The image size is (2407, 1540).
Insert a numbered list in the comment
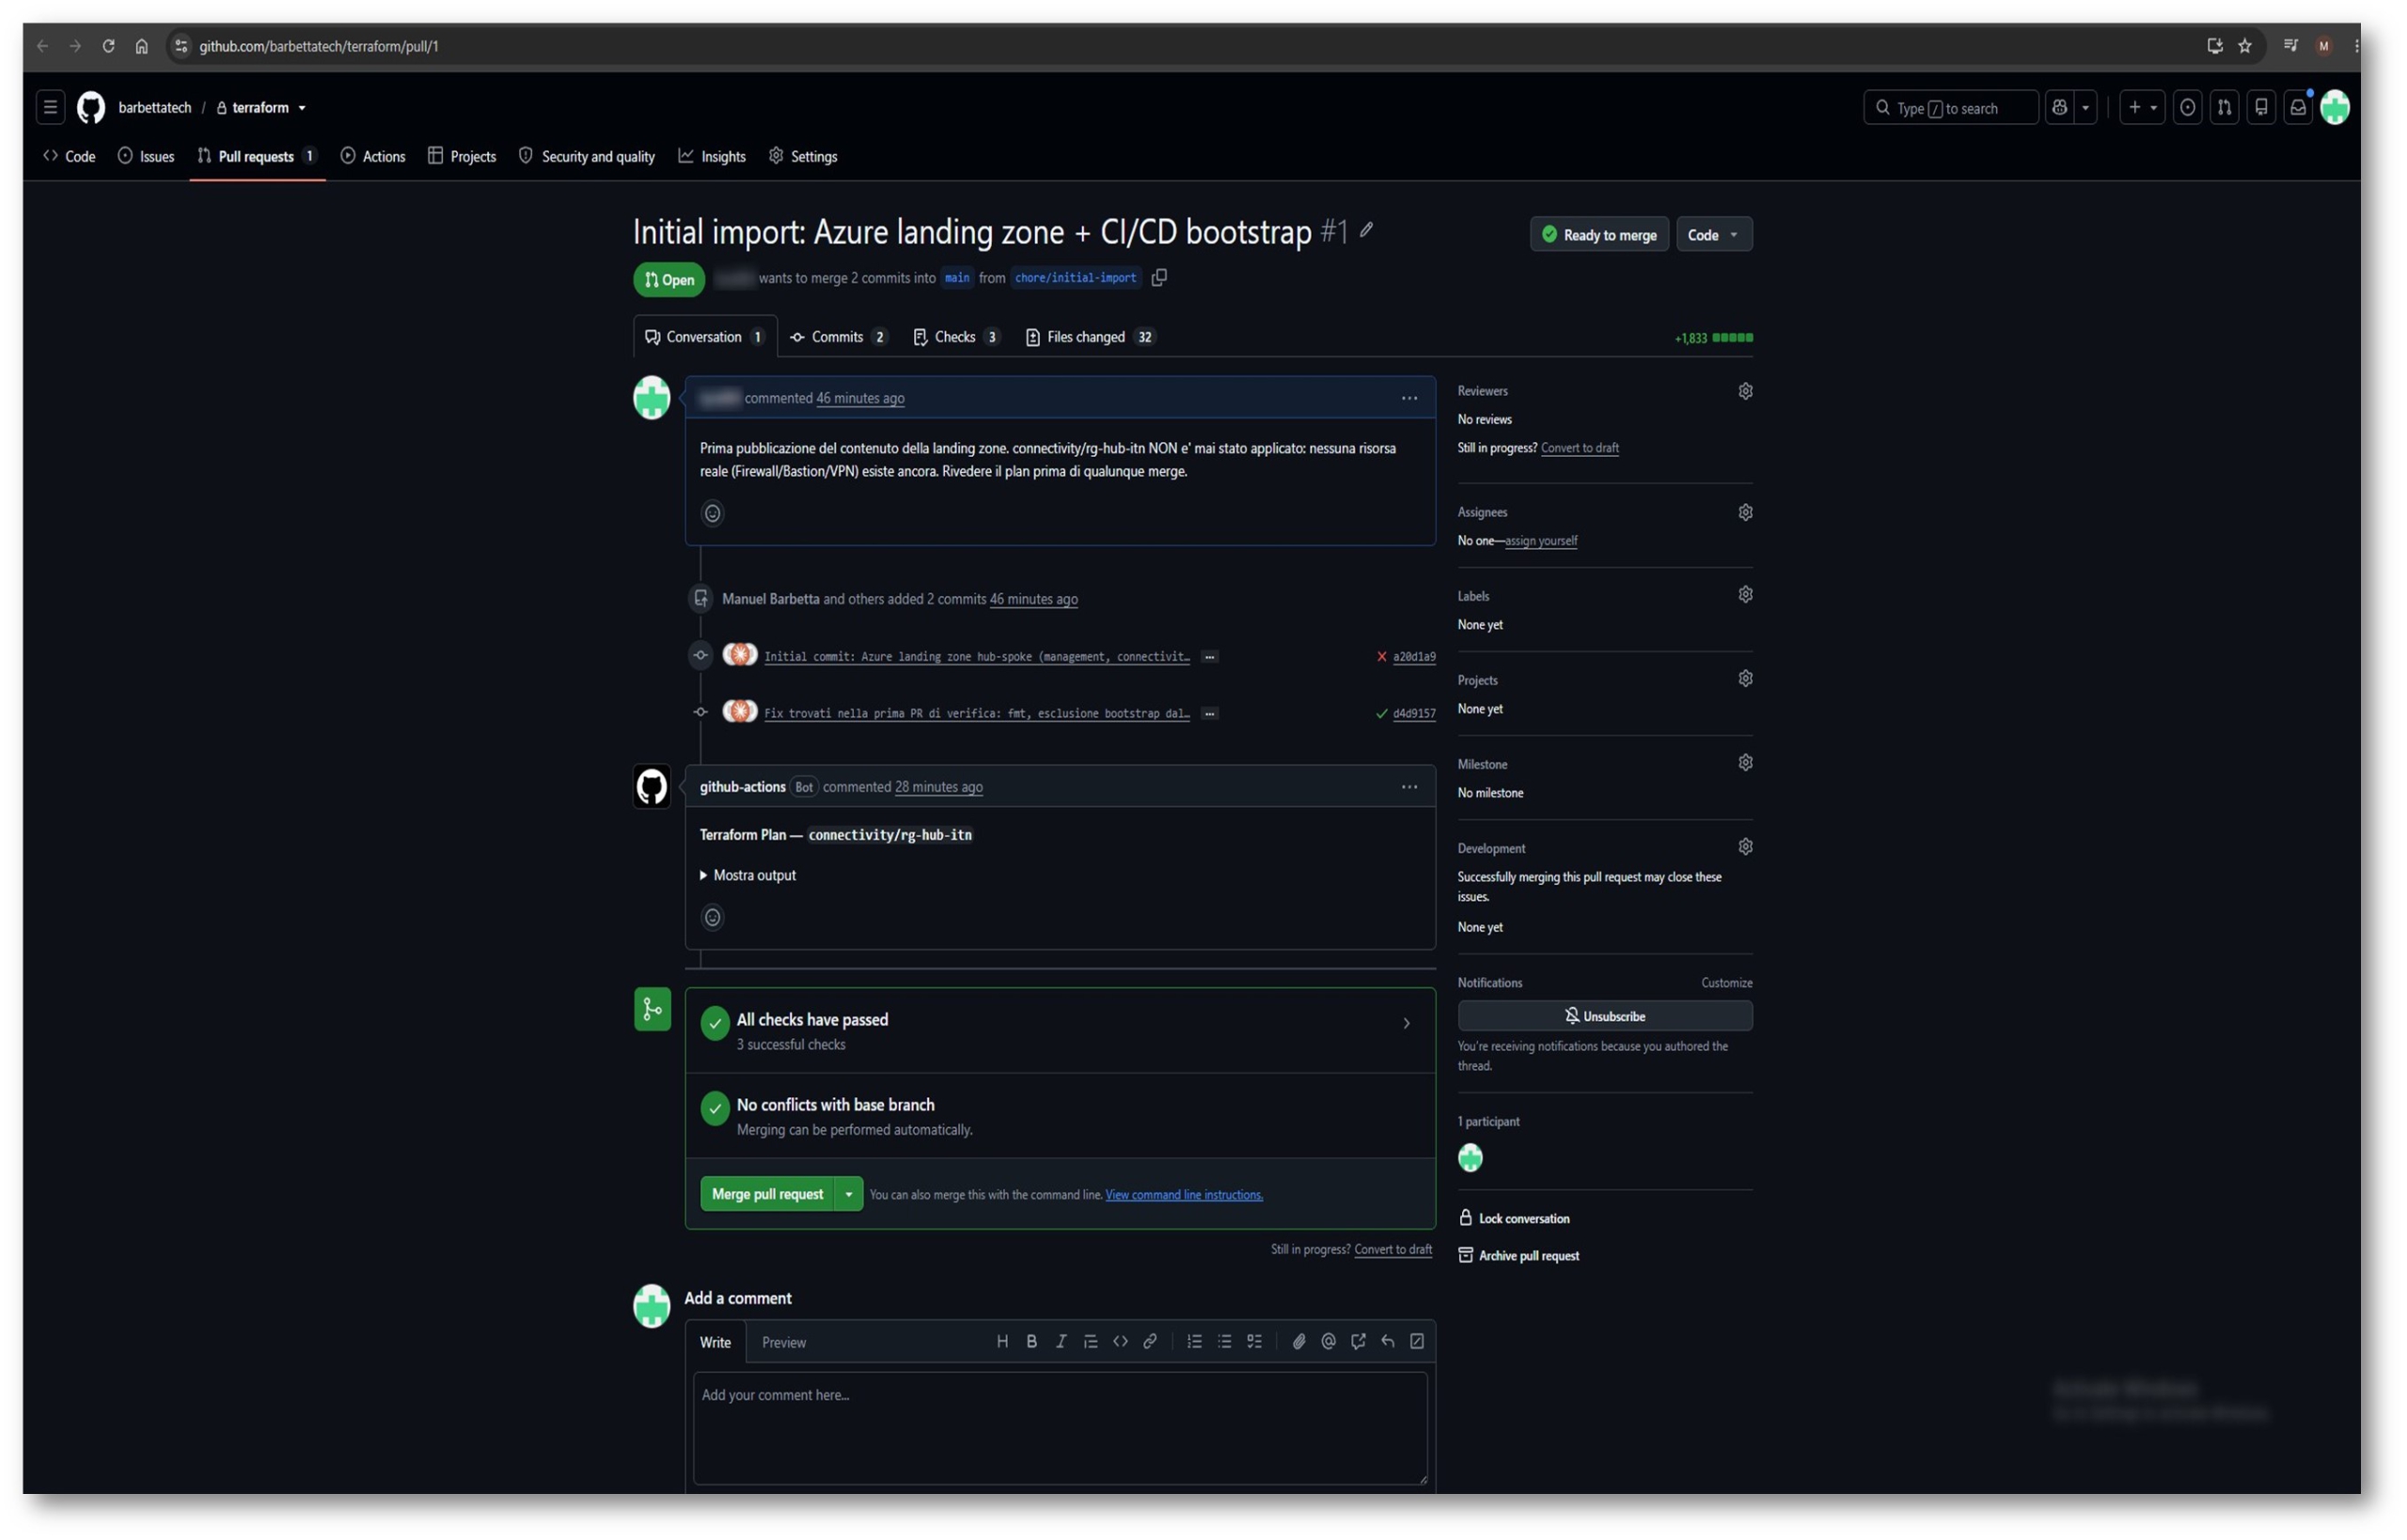1194,1342
